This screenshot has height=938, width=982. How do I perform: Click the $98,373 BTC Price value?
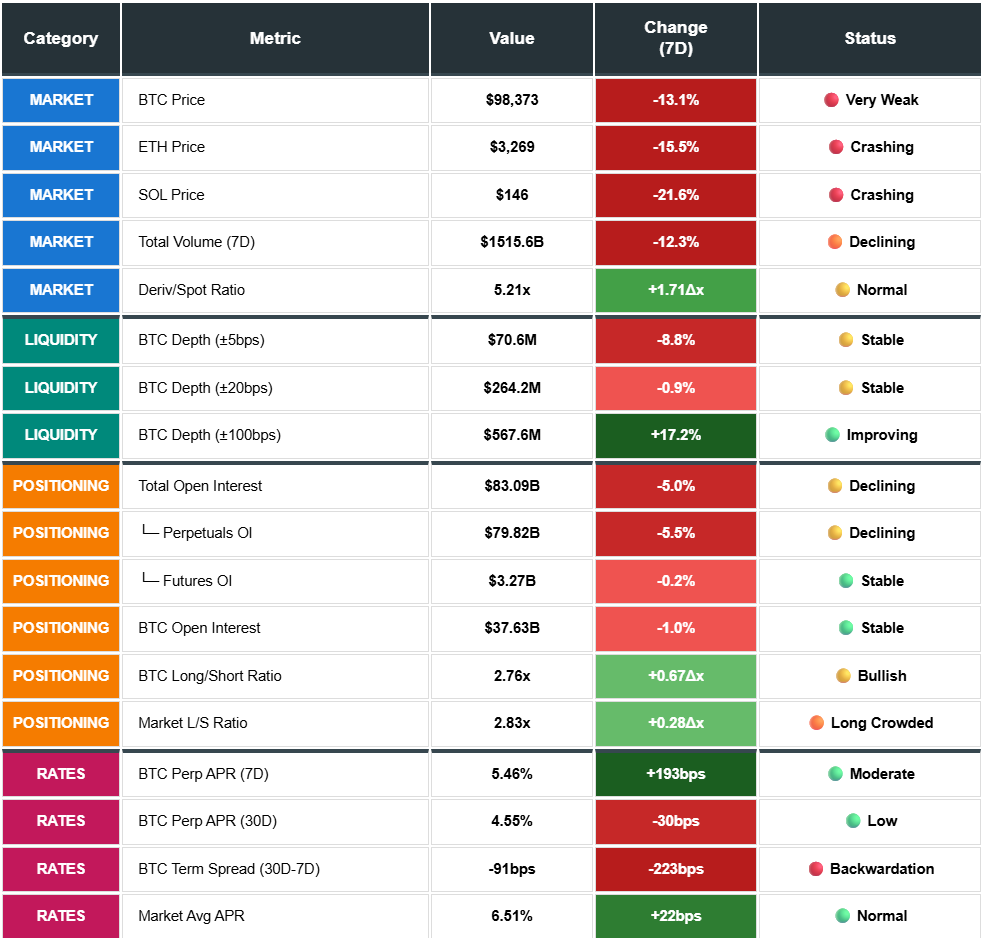512,100
